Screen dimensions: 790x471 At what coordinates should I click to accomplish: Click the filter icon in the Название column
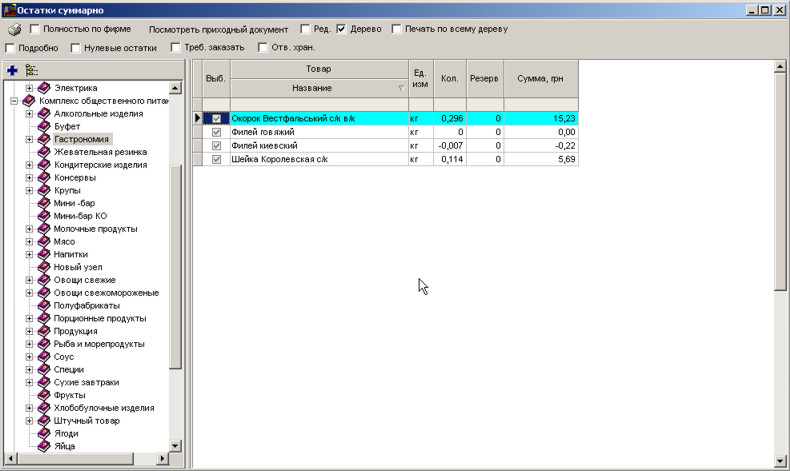401,88
